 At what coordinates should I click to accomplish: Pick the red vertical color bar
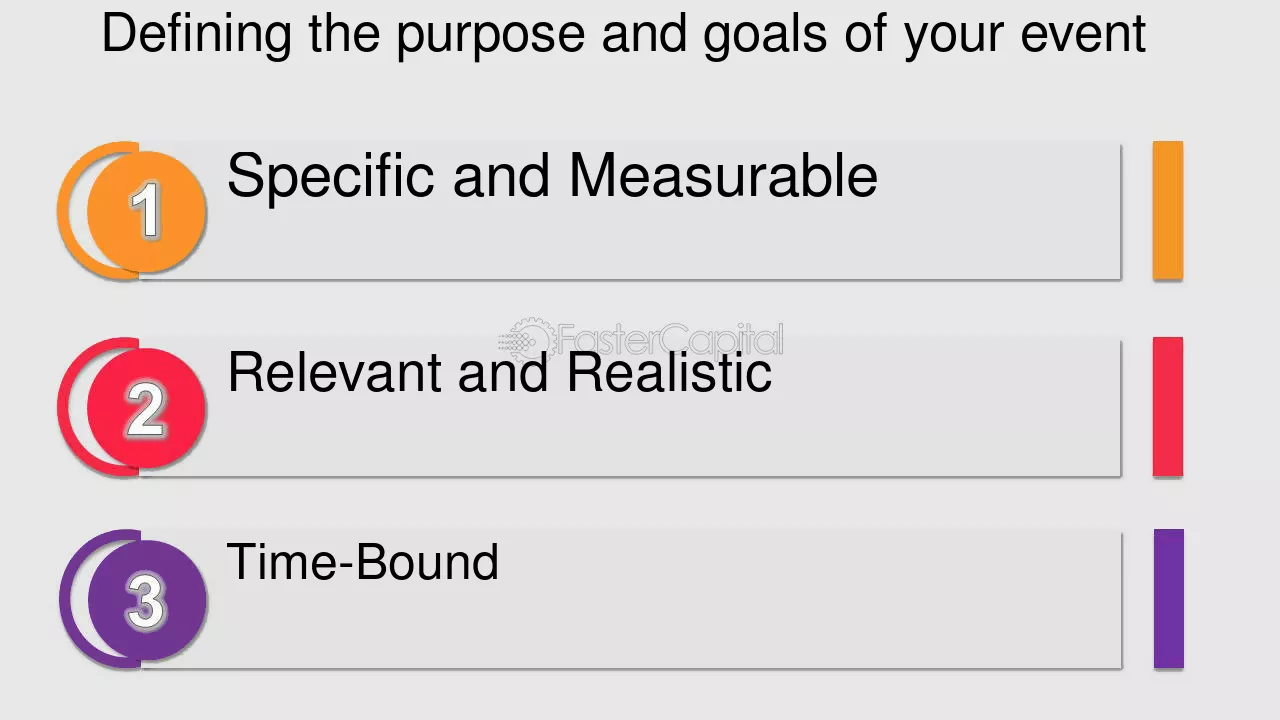click(1168, 406)
